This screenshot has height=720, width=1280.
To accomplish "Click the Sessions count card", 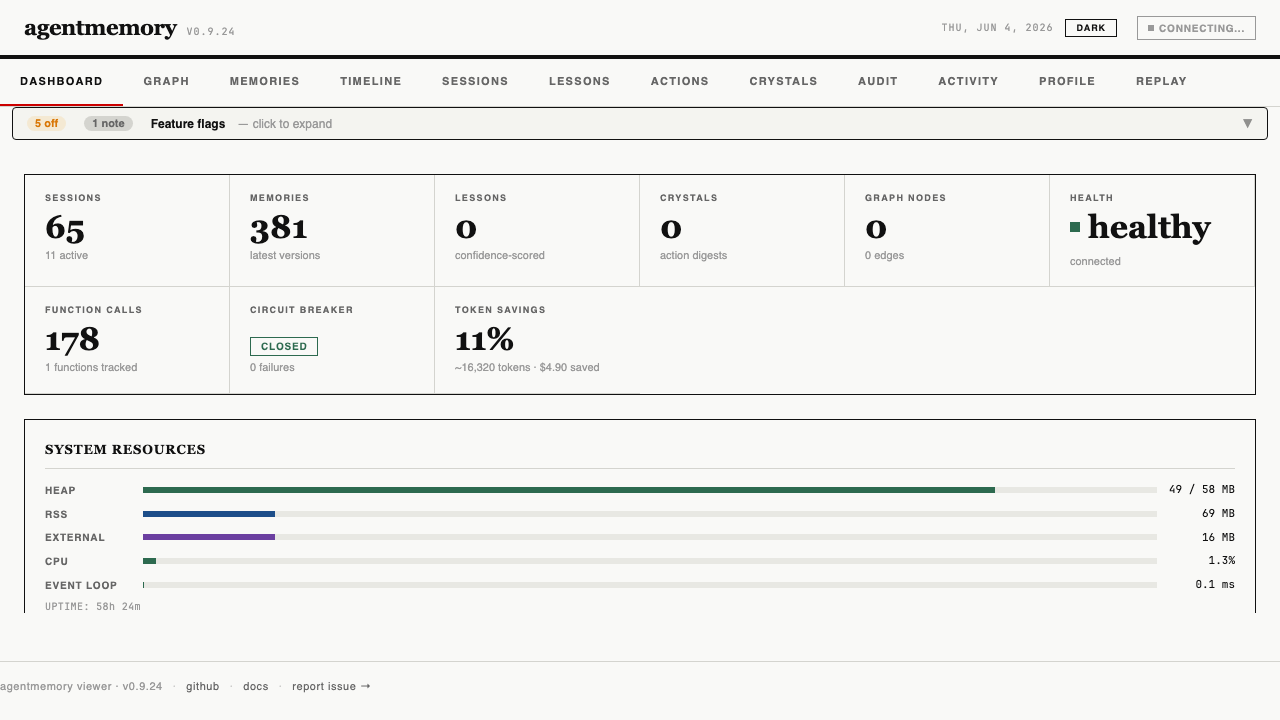I will pos(127,231).
